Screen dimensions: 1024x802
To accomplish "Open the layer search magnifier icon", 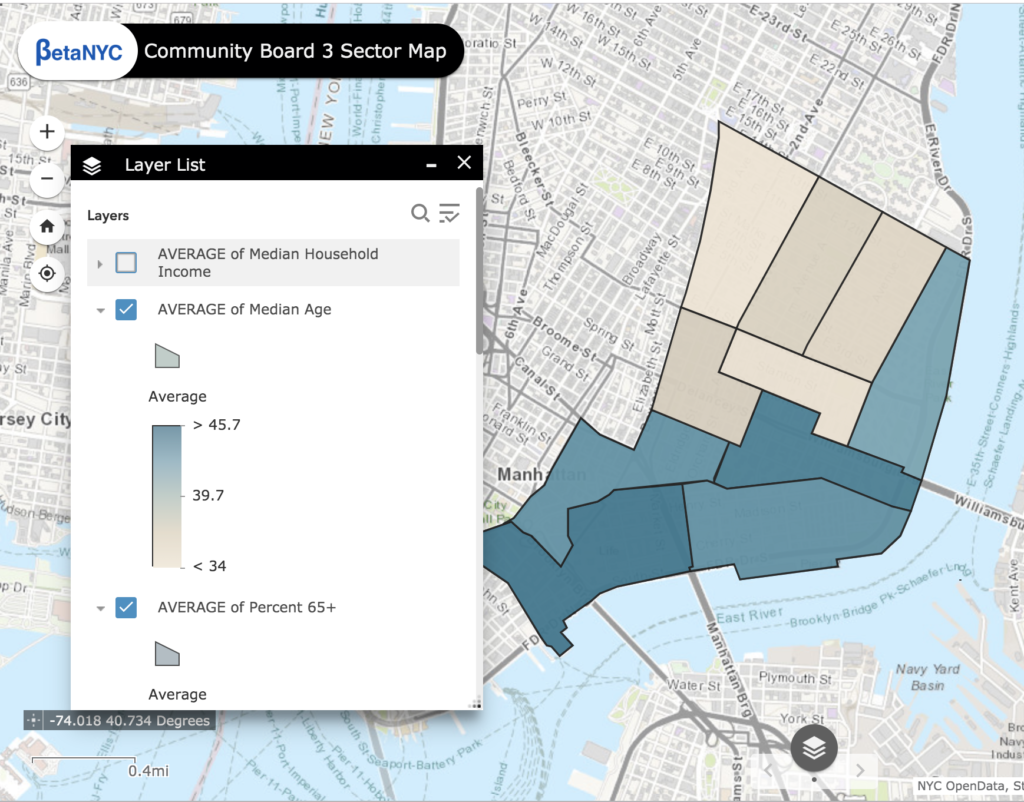I will point(420,213).
